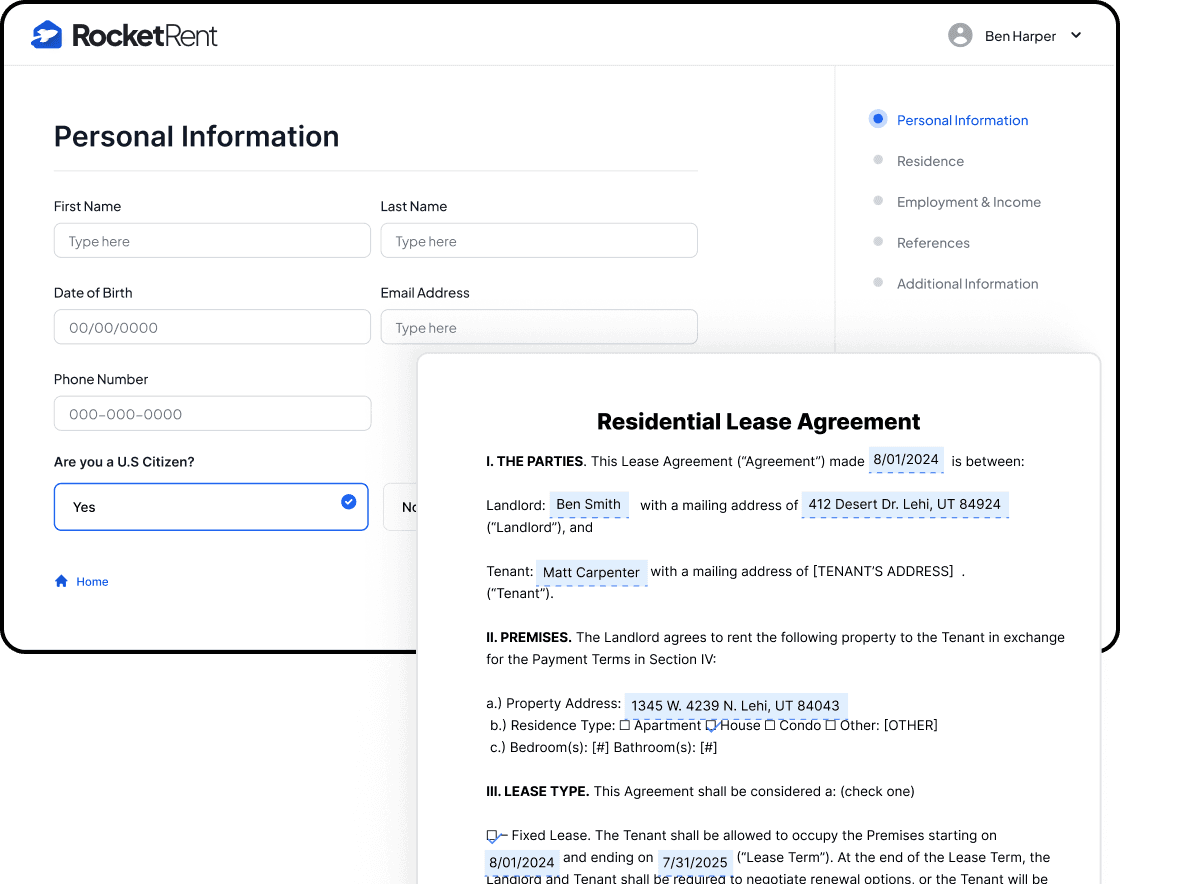
Task: Open the Additional Information section
Action: point(967,283)
